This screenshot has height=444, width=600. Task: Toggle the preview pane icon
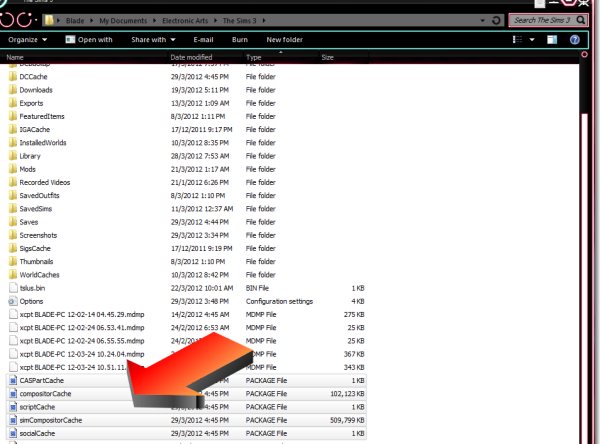click(551, 40)
